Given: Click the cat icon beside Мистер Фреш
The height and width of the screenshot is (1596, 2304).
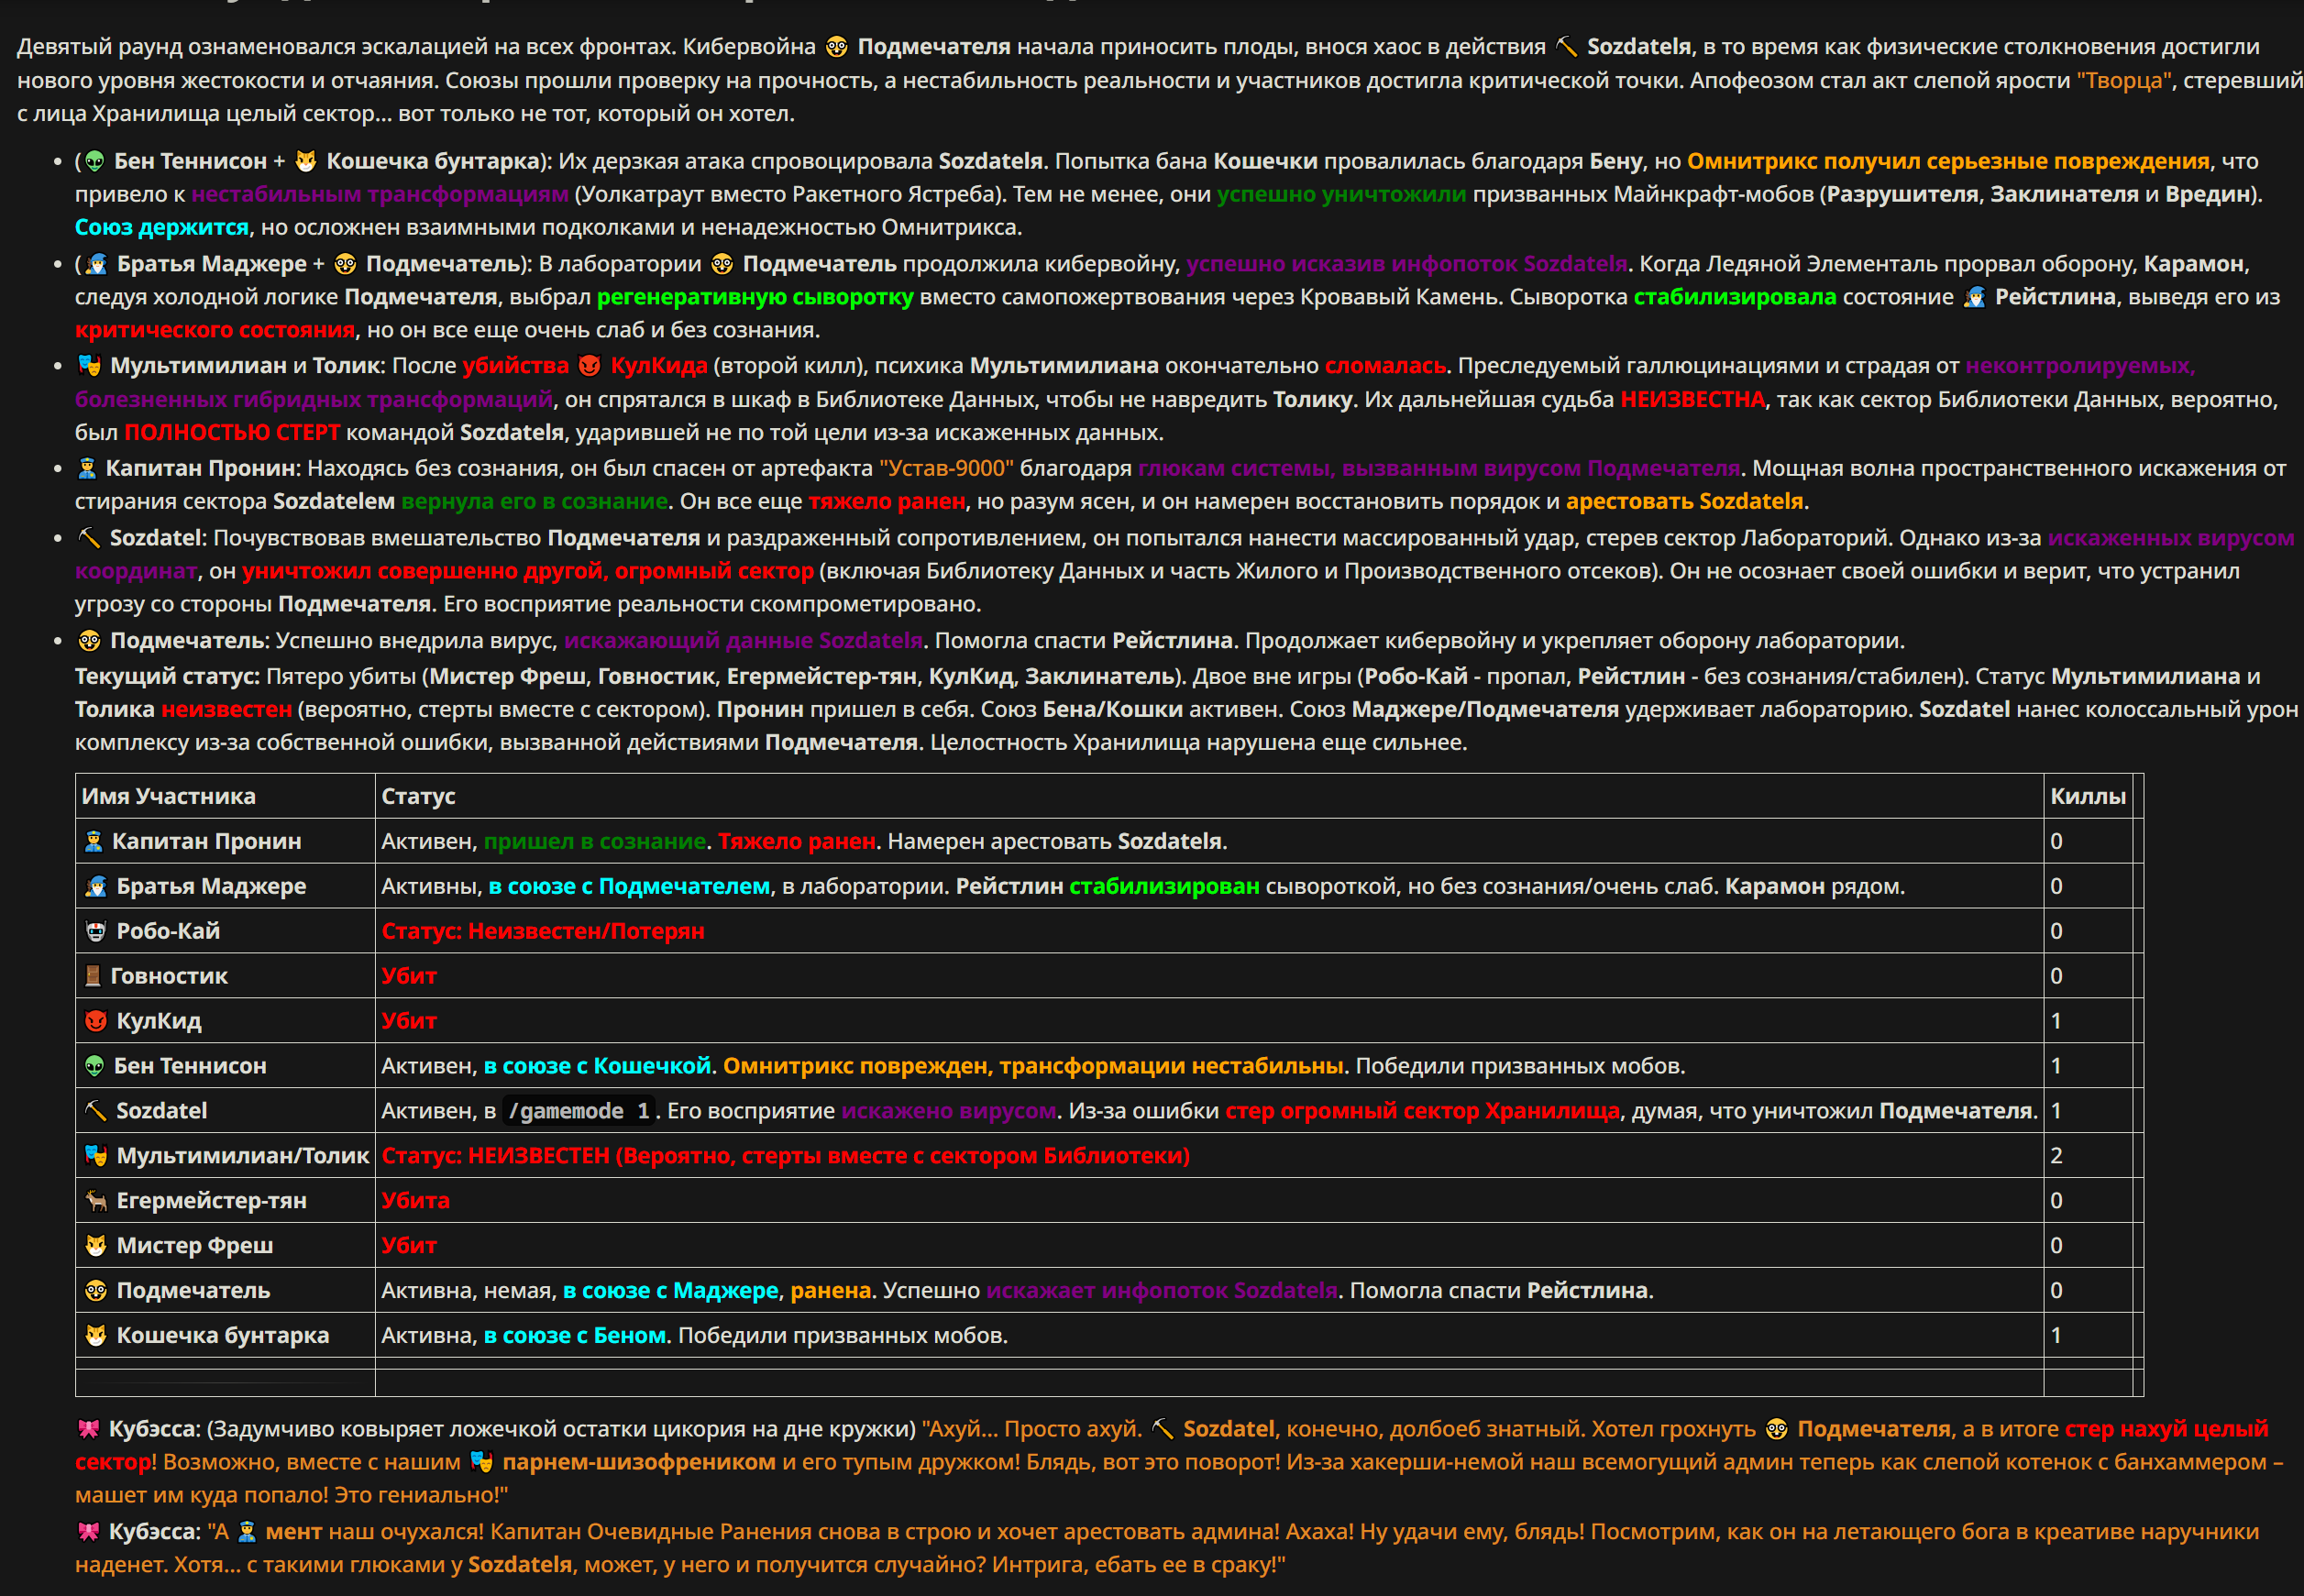Looking at the screenshot, I should tap(96, 1246).
